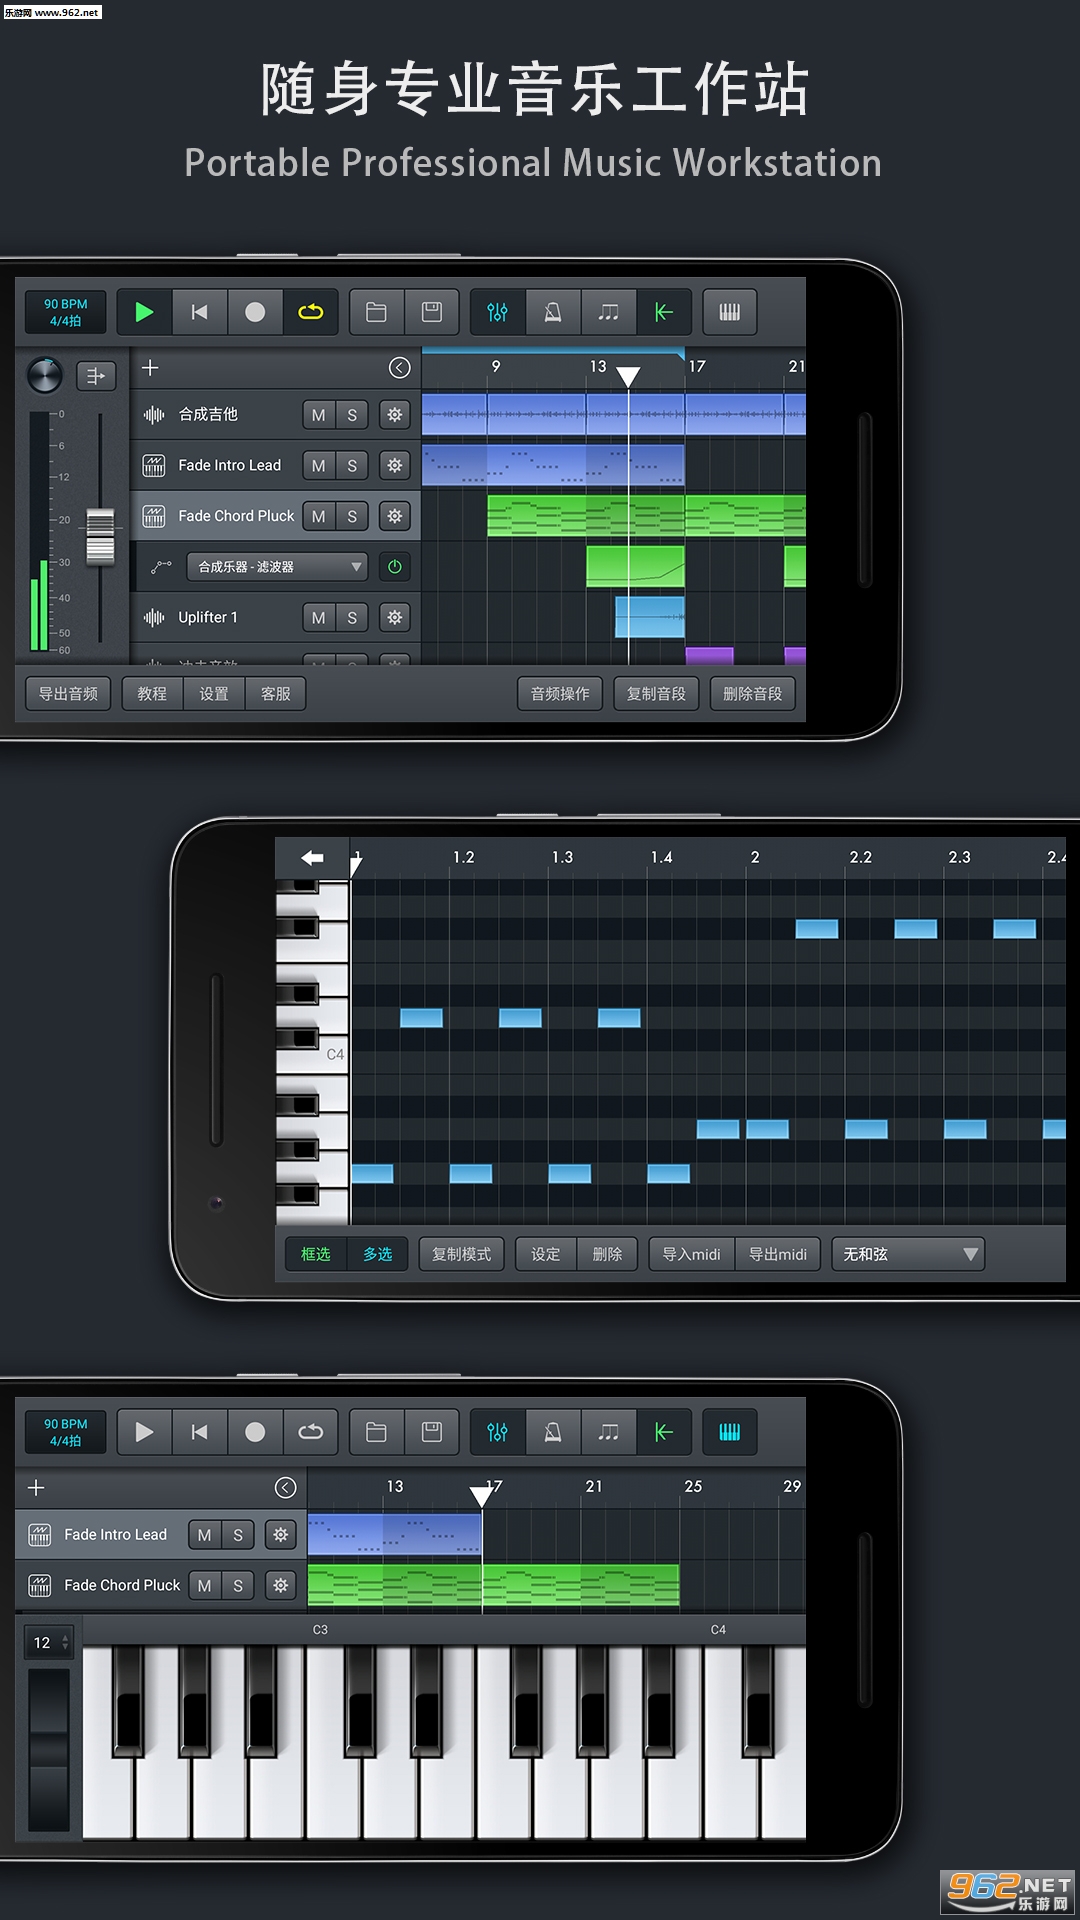Click the 导入midi button
Viewport: 1080px width, 1920px height.
(x=692, y=1254)
